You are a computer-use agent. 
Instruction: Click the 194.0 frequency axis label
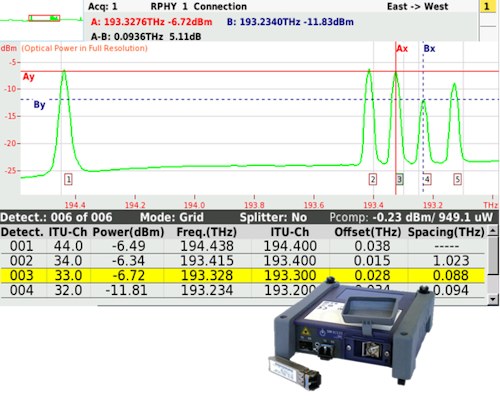coord(194,205)
